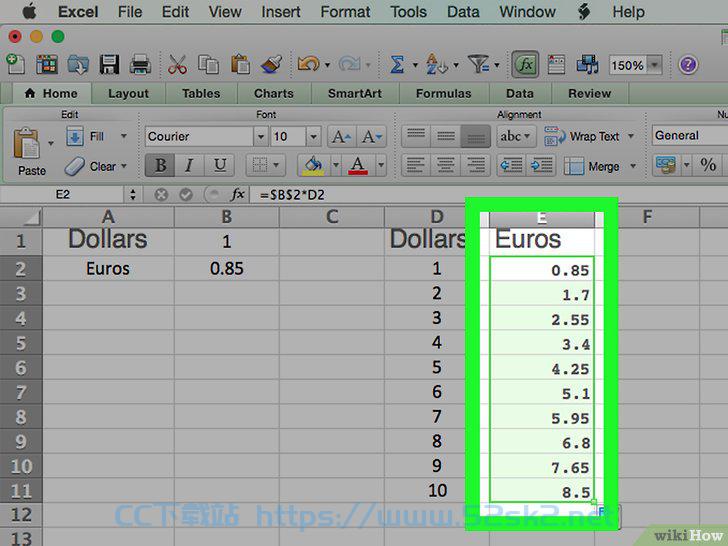
Task: Open the Insert menu
Action: [280, 12]
